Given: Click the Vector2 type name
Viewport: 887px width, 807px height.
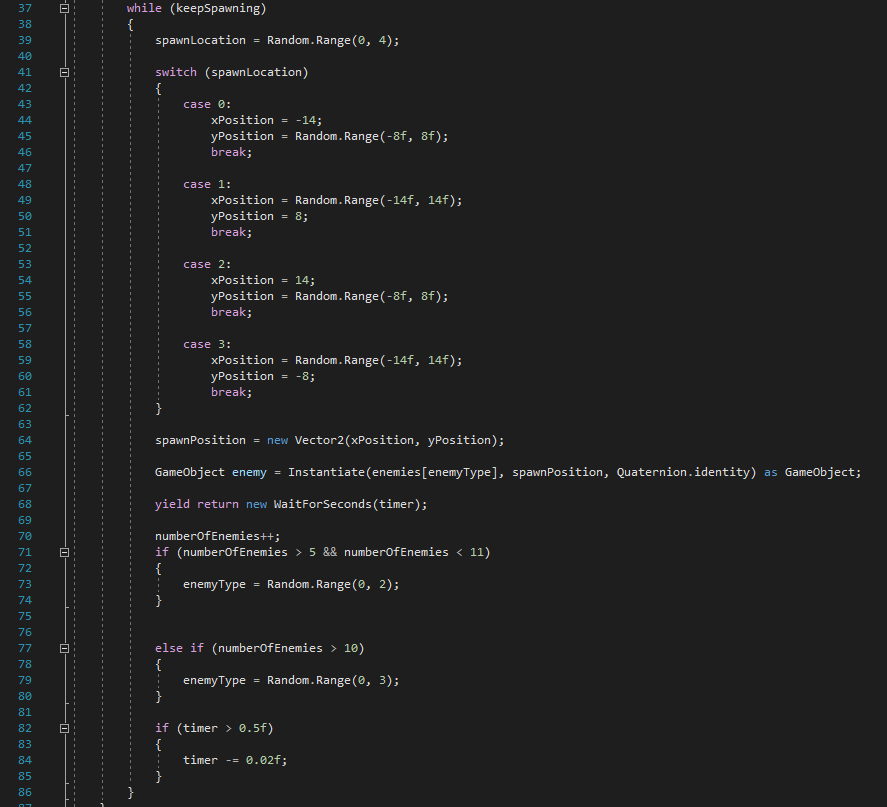Looking at the screenshot, I should (x=321, y=440).
